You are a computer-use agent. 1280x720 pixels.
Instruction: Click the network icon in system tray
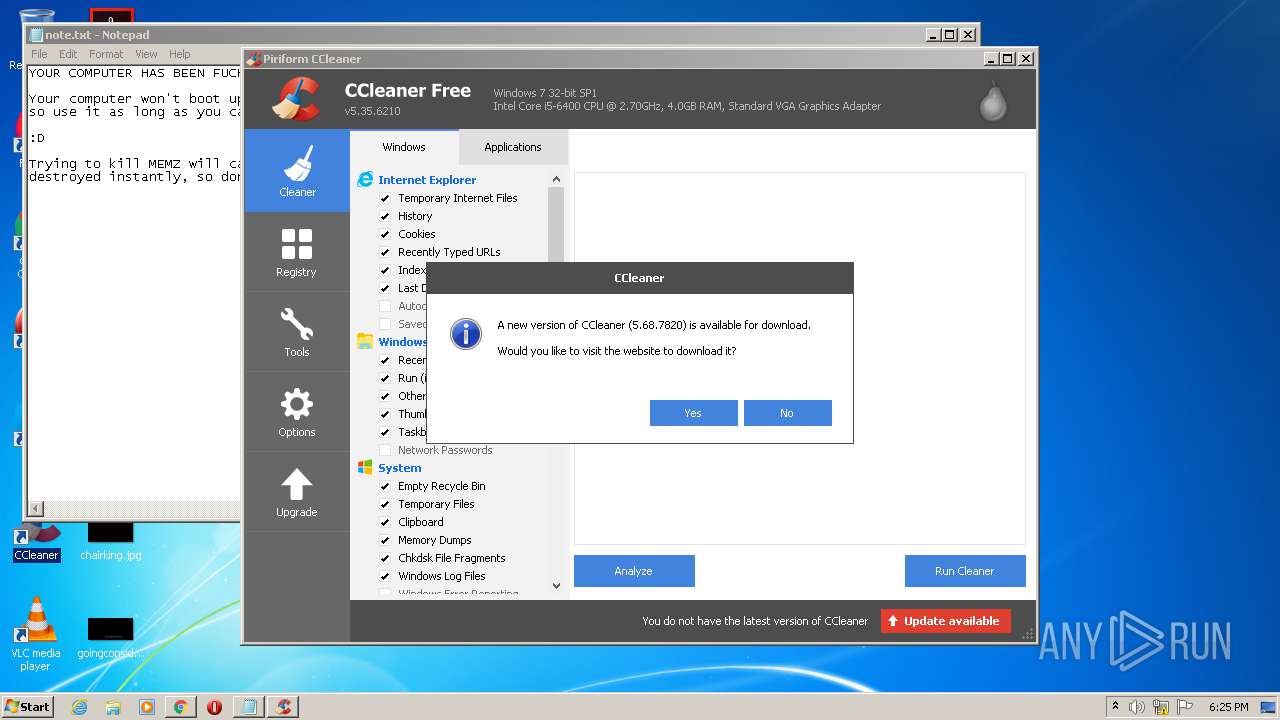tap(1161, 707)
